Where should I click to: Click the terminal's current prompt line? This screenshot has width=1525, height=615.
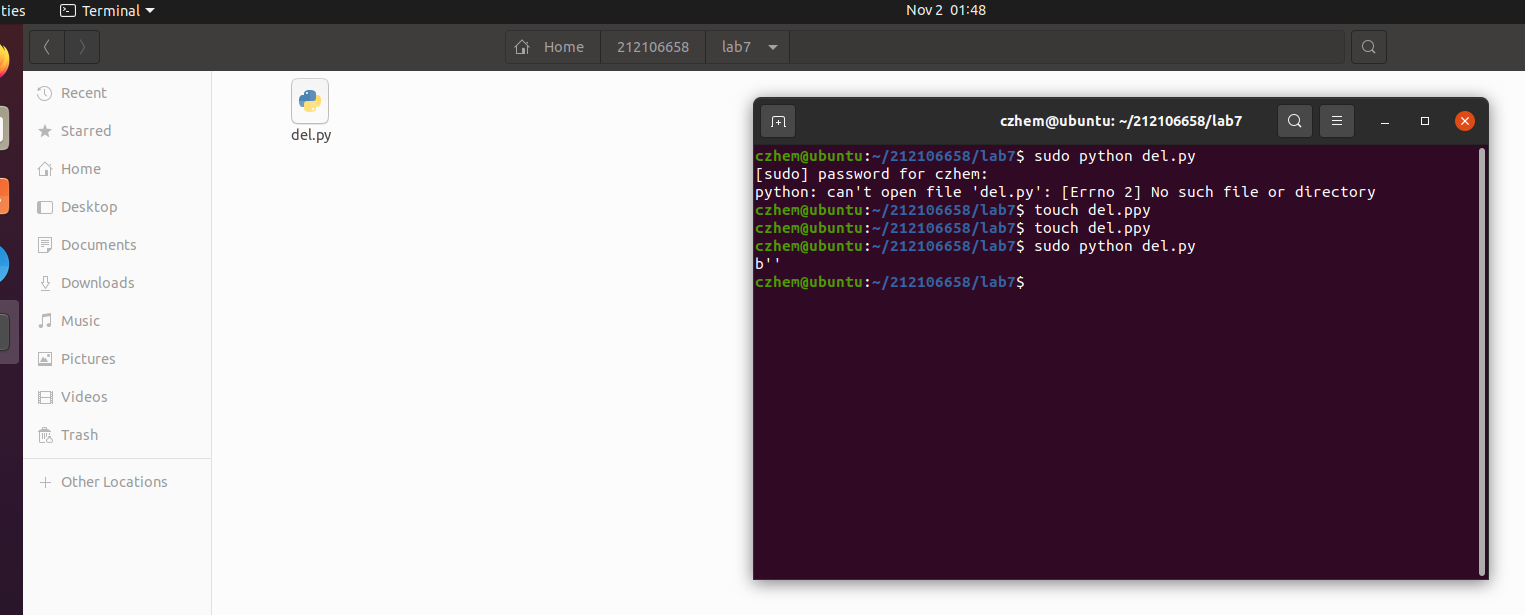point(890,282)
